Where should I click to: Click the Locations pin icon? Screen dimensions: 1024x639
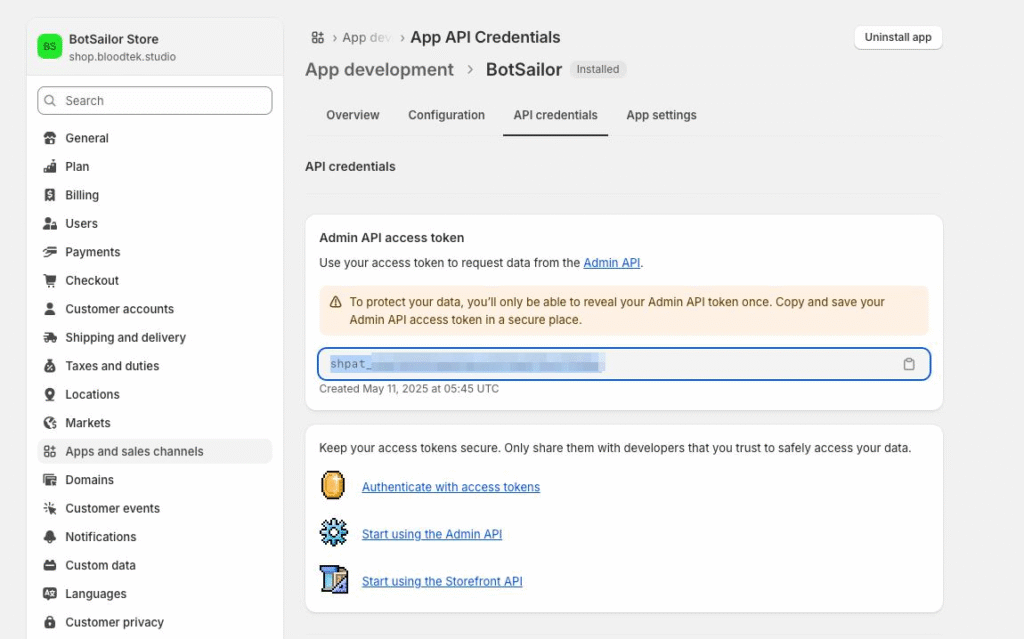pos(50,395)
